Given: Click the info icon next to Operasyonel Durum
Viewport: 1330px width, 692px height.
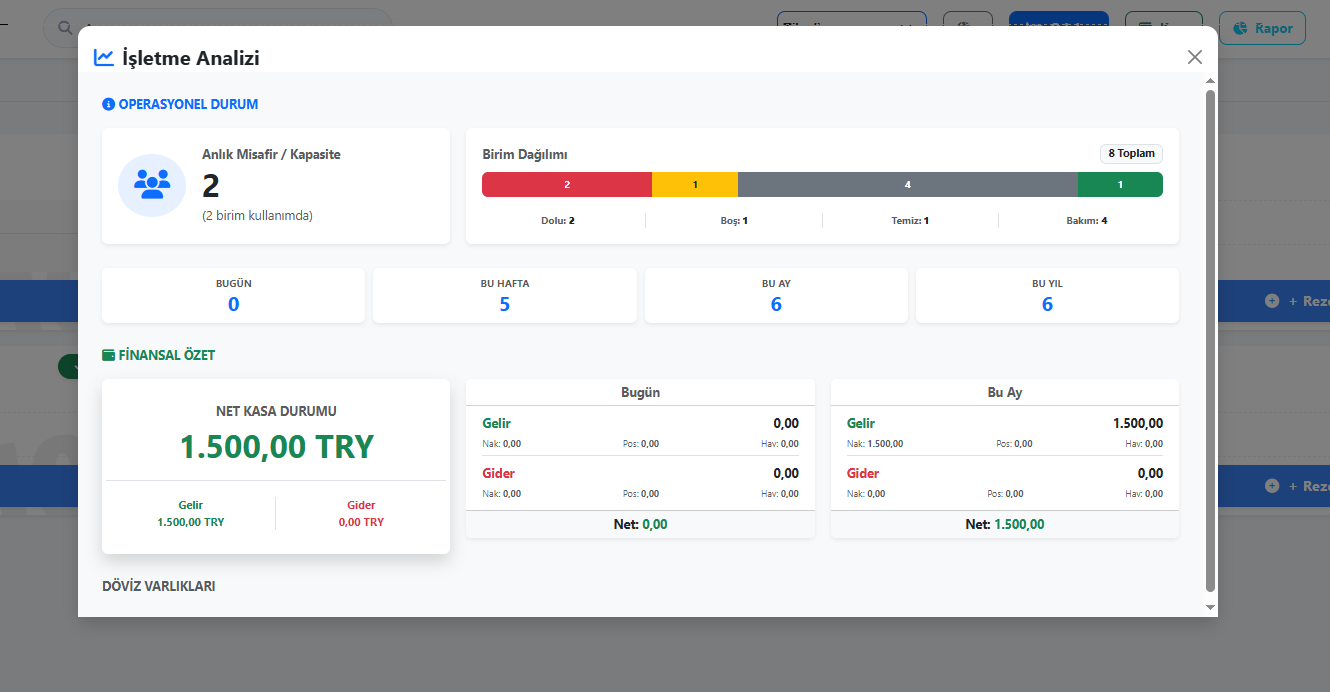Looking at the screenshot, I should click(108, 104).
